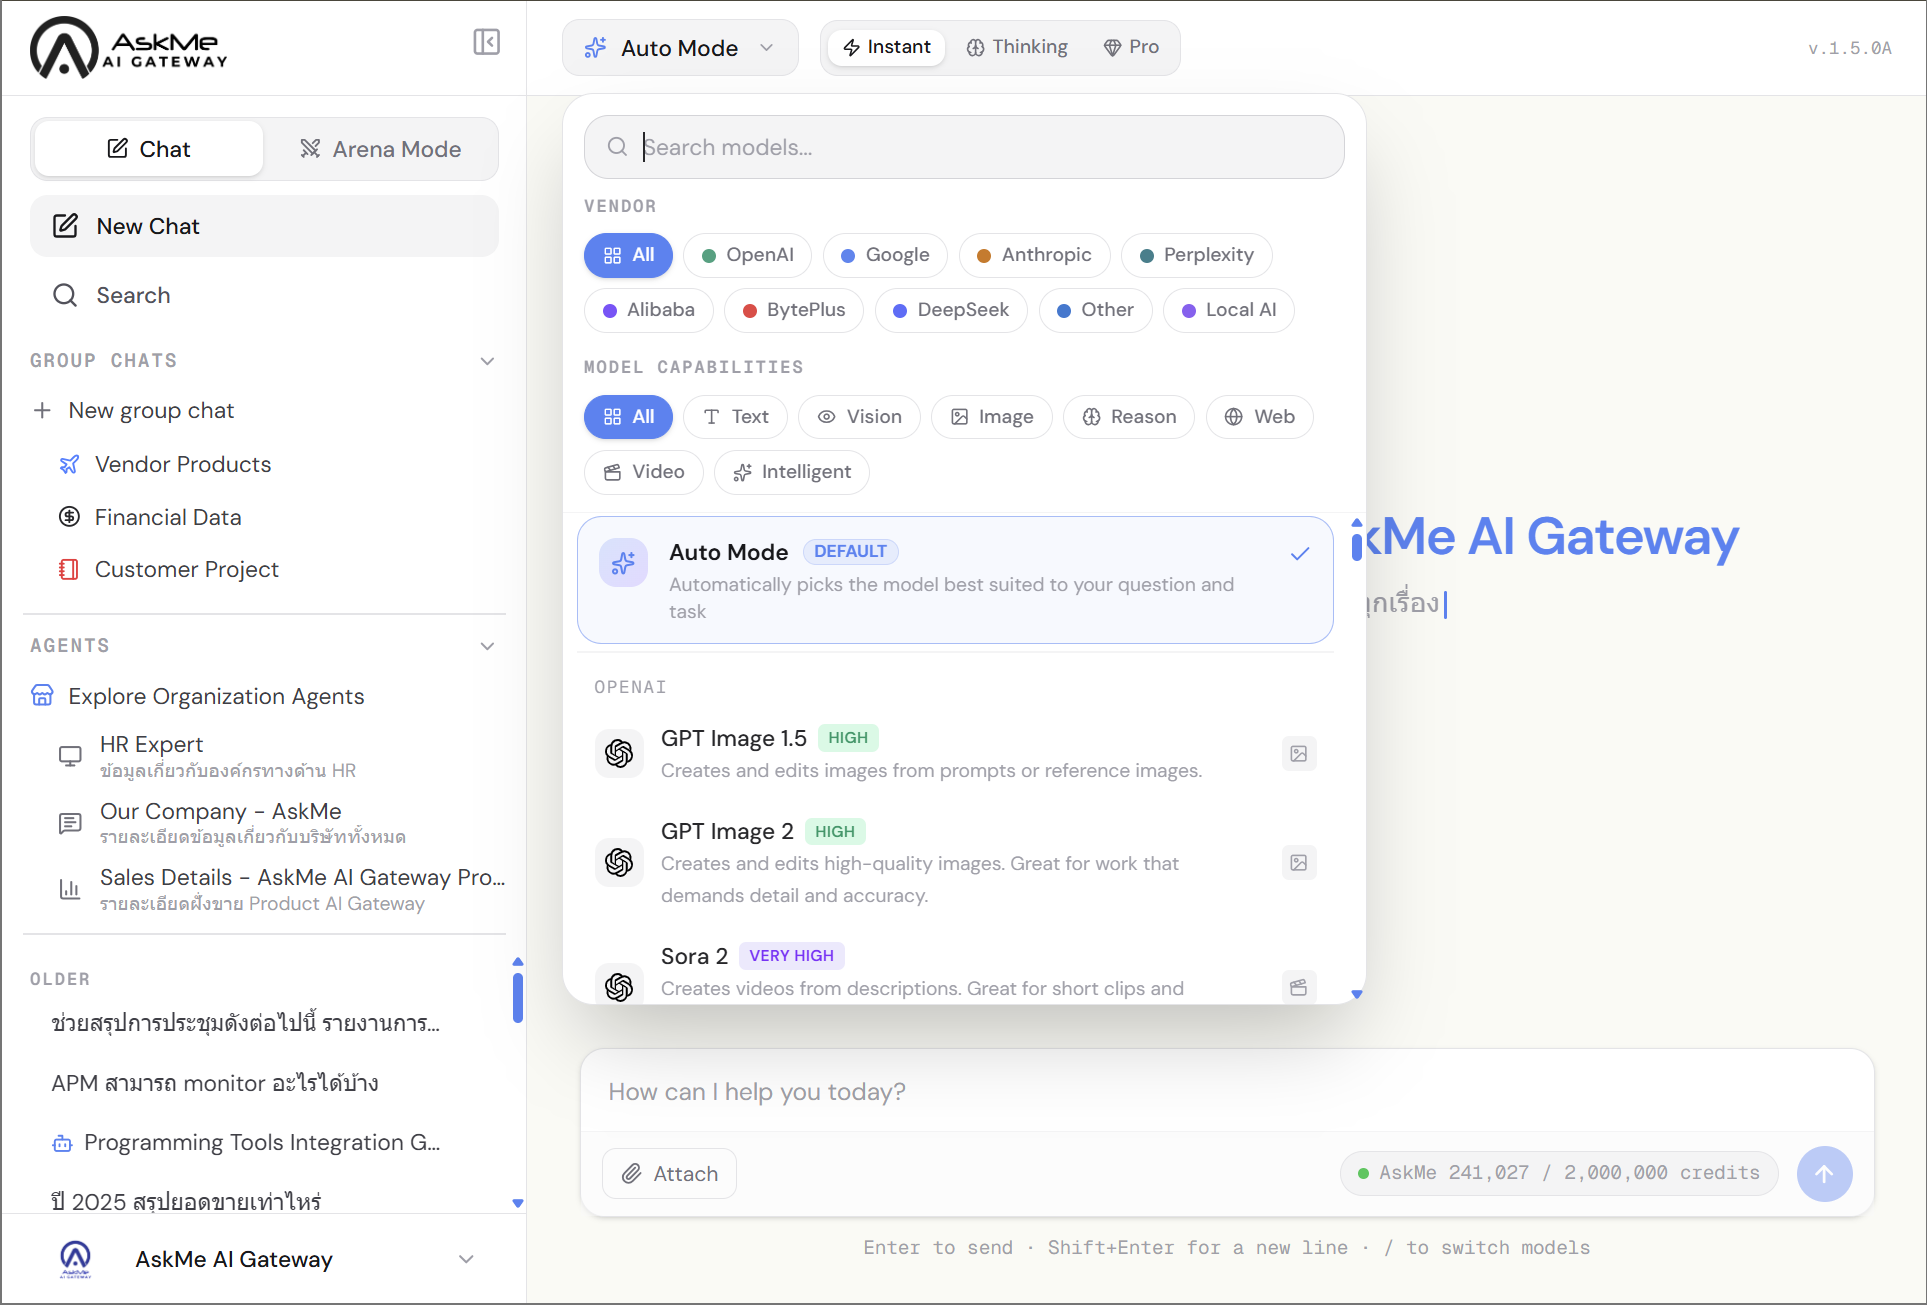
Task: Open the Attach button
Action: [670, 1174]
